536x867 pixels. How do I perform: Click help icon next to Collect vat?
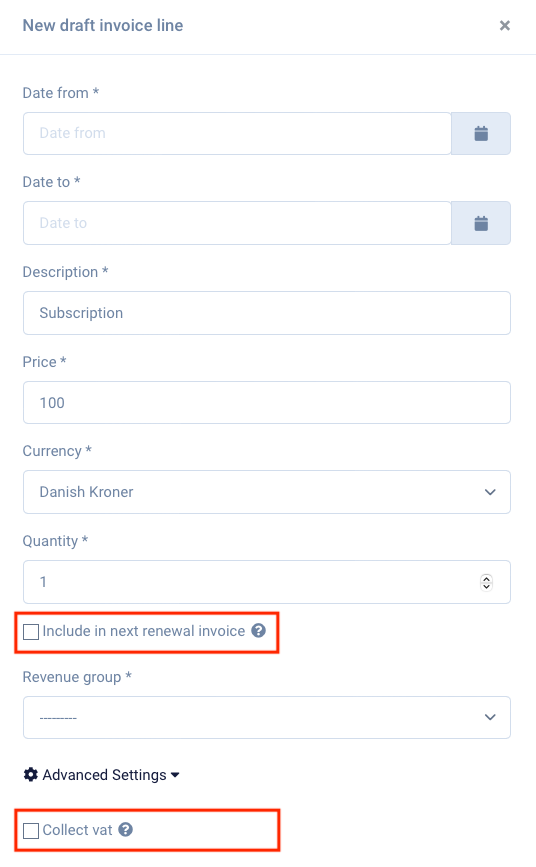click(x=126, y=829)
